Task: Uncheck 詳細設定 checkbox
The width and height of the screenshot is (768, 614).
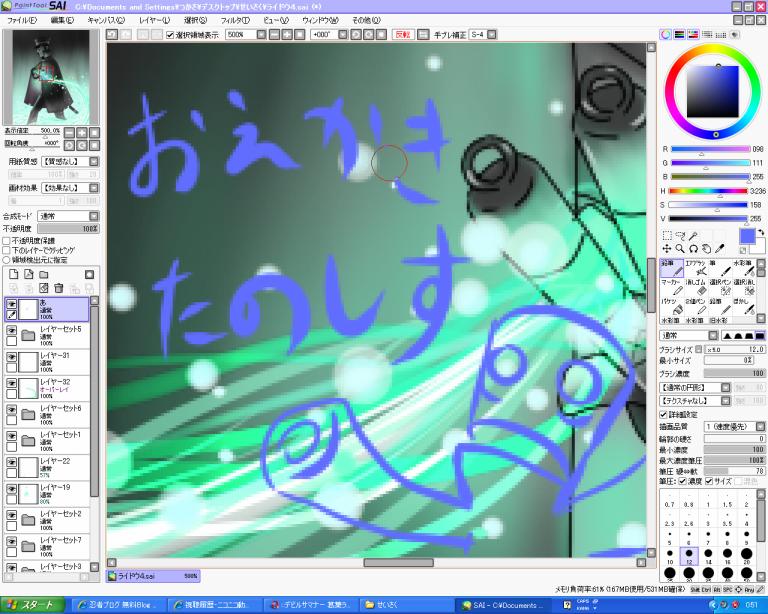Action: pos(664,415)
